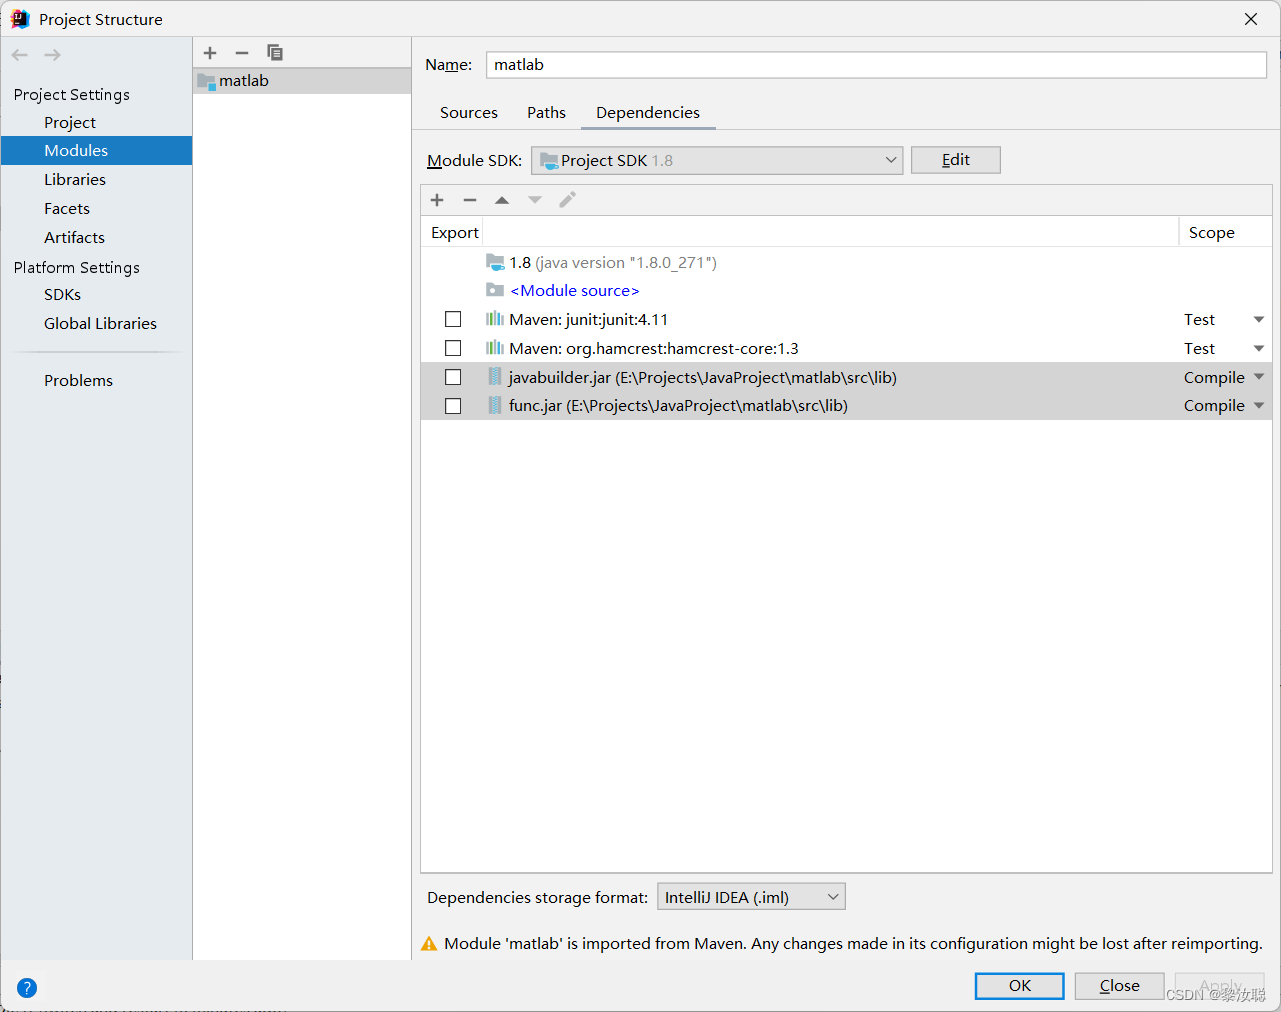Screen dimensions: 1281x1012
Task: Click the Edit SDK button
Action: [956, 160]
